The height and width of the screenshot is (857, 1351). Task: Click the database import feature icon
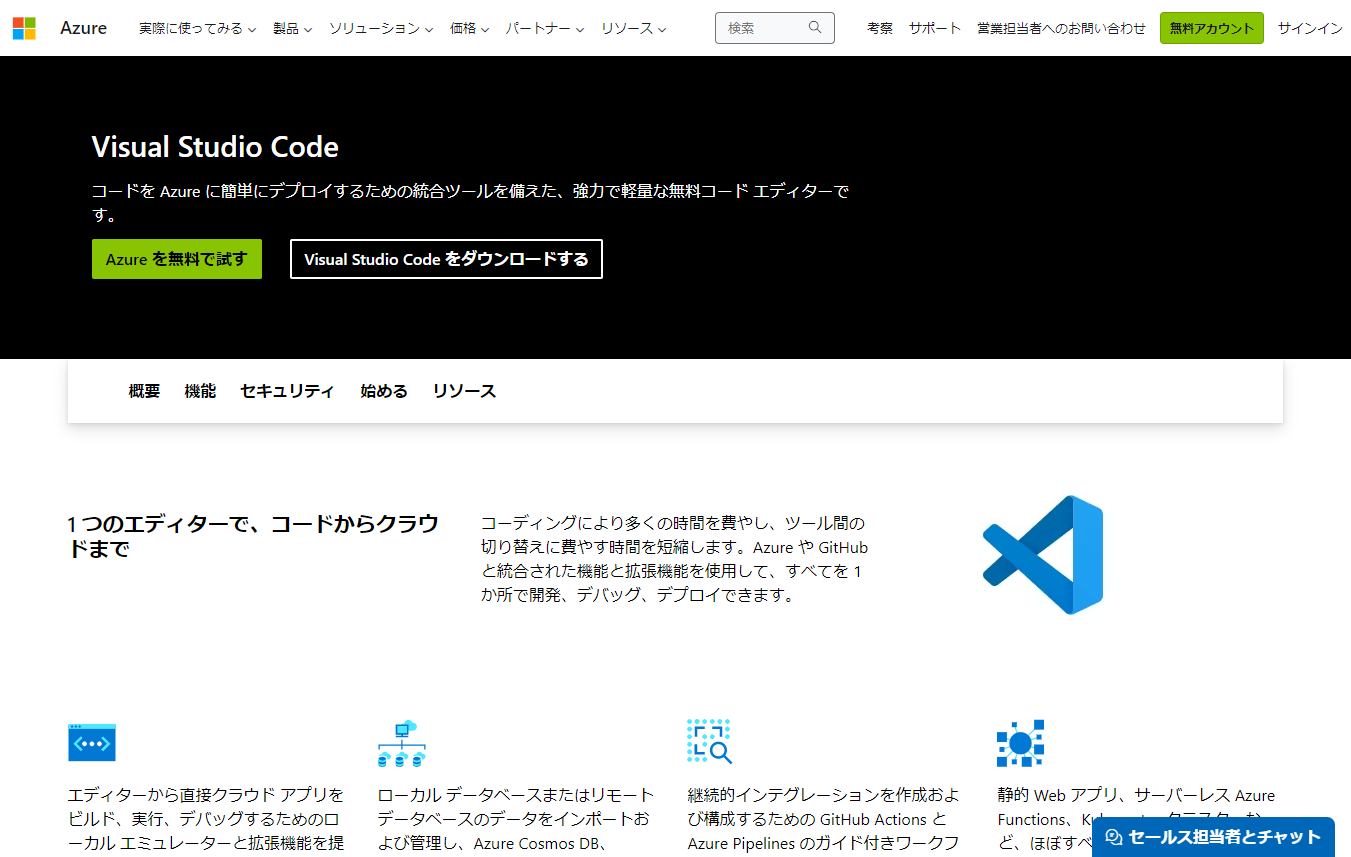click(402, 742)
